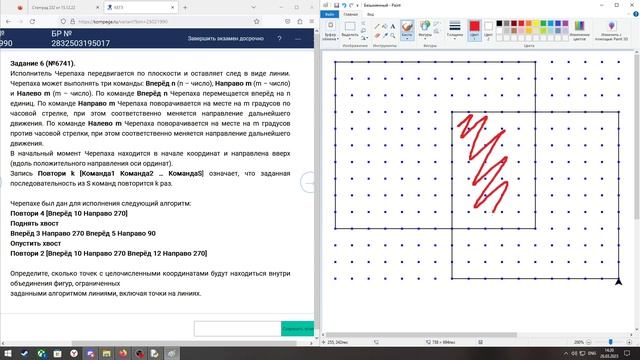Select the Fill with color bucket tool
Screen dimensions: 640x360
point(385,27)
